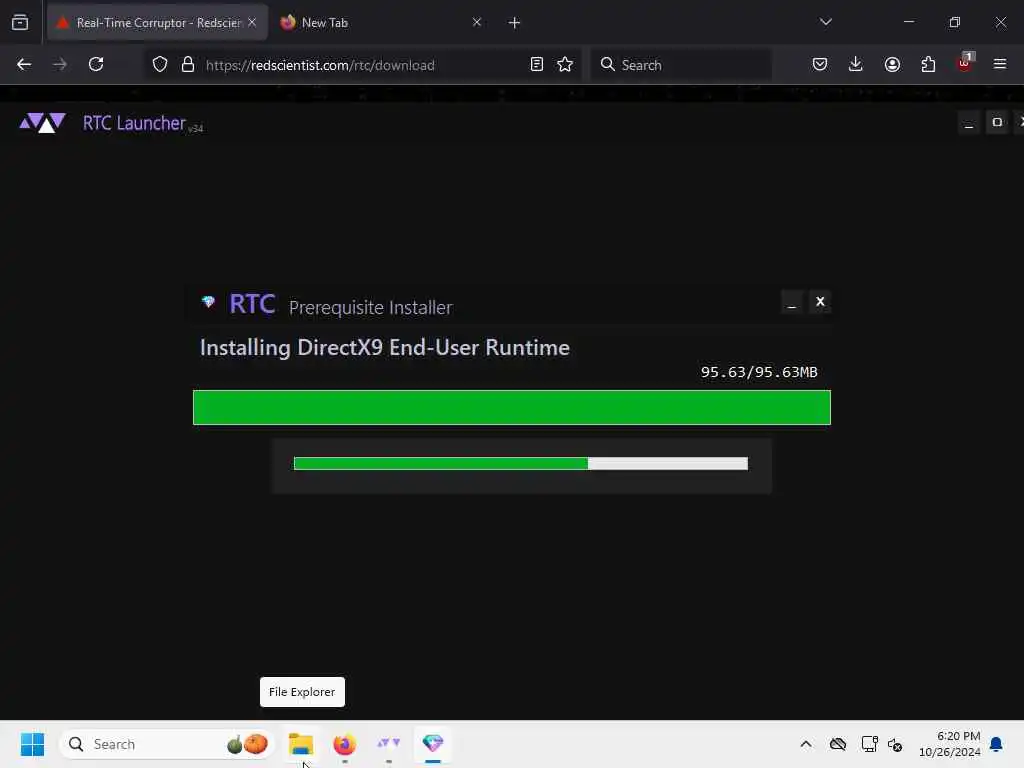Viewport: 1024px width, 768px height.
Task: Minimize the RTC Prerequisite Installer dialog
Action: click(792, 302)
